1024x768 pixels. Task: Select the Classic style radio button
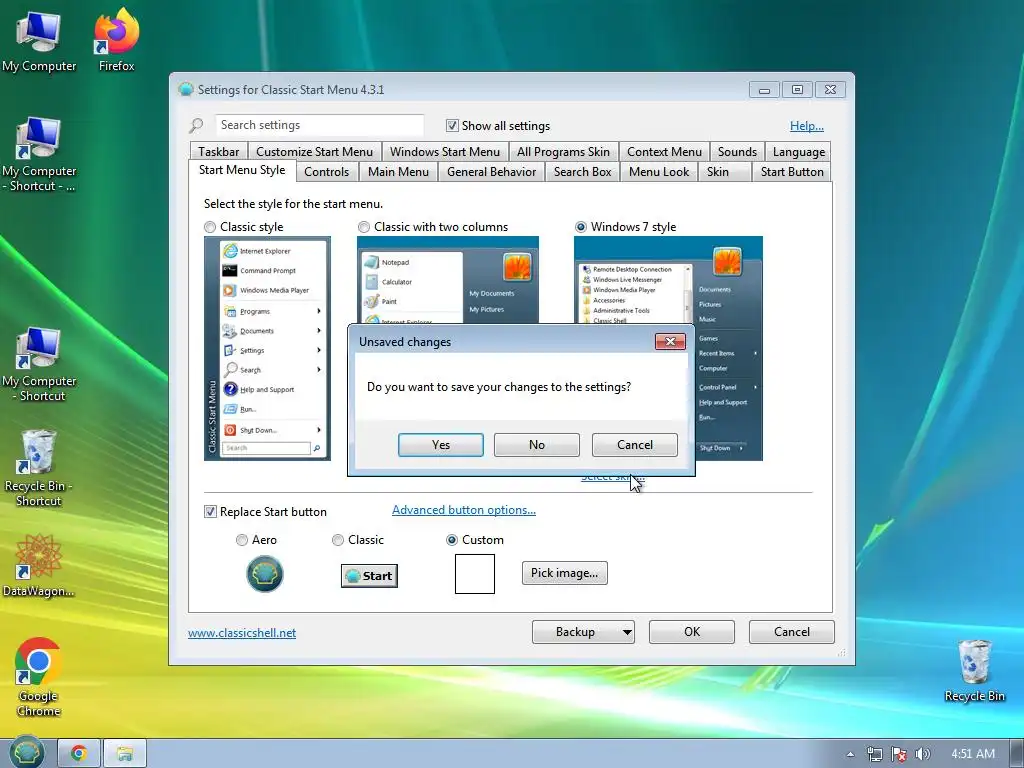pyautogui.click(x=210, y=227)
